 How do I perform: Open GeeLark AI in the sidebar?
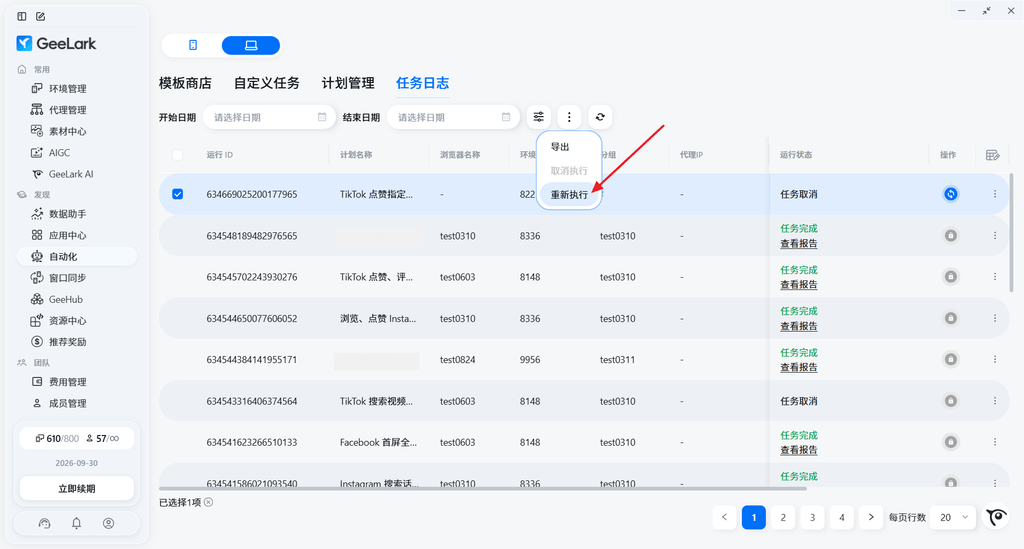[x=71, y=174]
